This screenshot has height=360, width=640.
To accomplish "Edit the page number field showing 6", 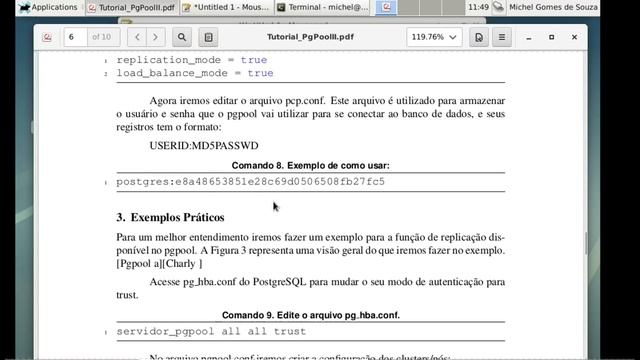I will [x=75, y=37].
